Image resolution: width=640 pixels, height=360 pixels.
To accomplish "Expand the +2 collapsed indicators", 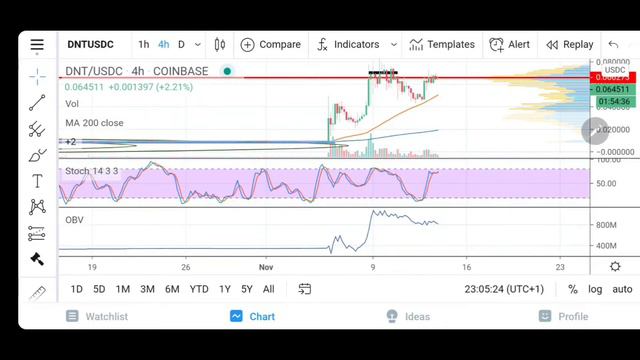I will 71,142.
